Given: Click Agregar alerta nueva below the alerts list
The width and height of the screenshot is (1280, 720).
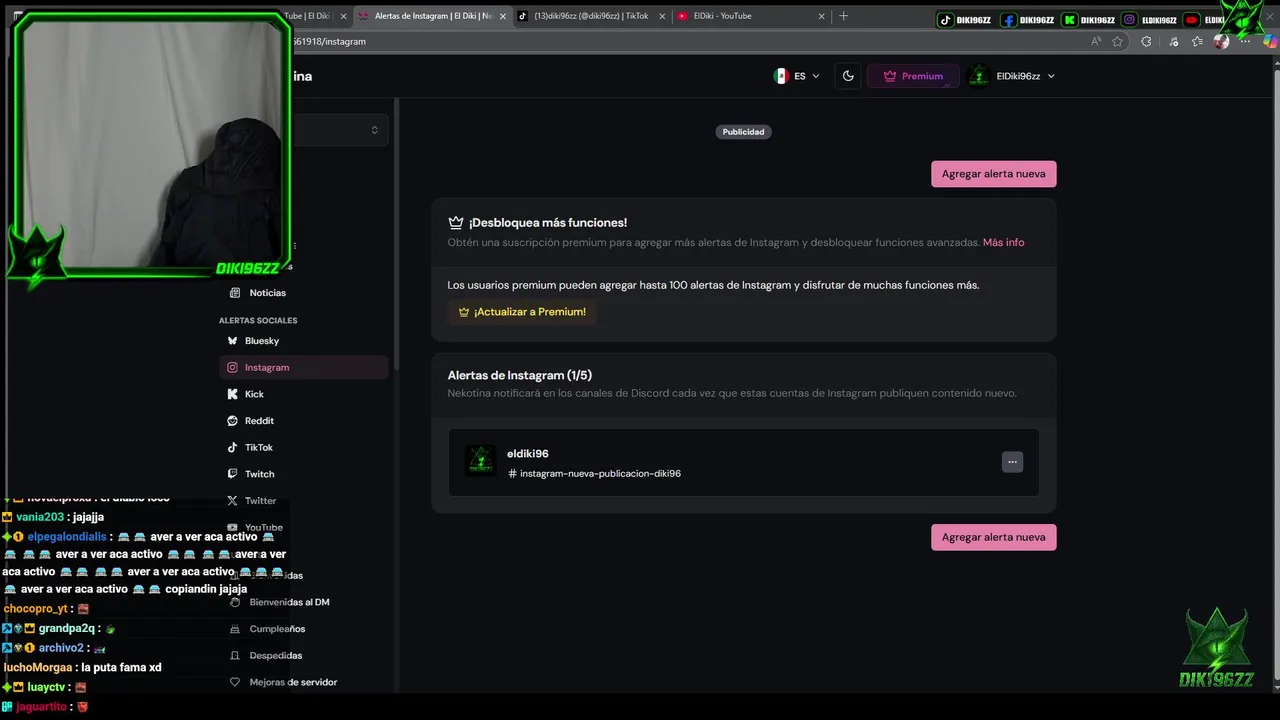Looking at the screenshot, I should [993, 537].
